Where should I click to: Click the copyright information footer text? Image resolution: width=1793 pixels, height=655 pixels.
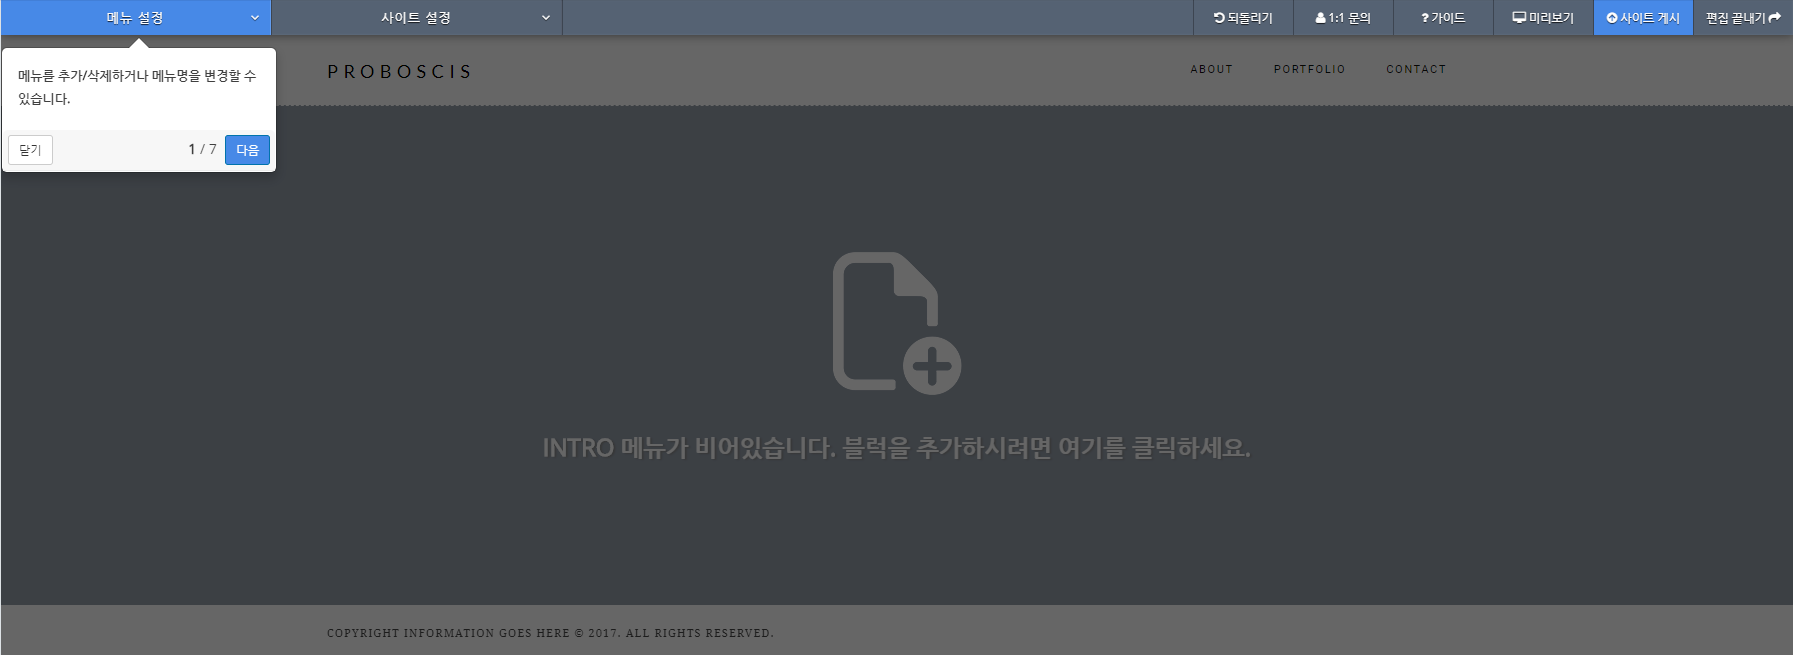coord(550,633)
